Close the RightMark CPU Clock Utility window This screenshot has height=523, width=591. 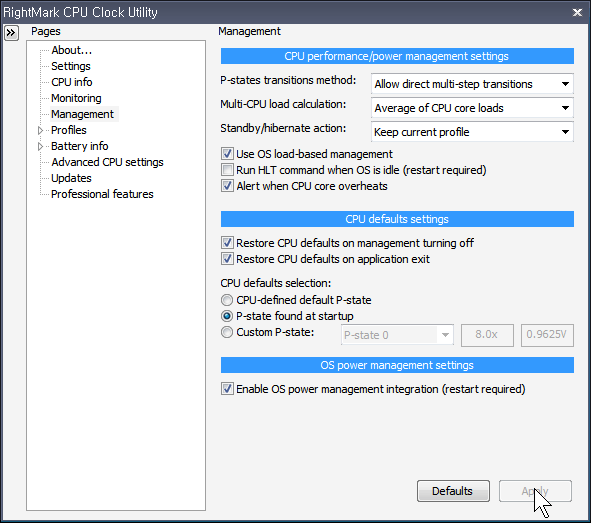(577, 12)
